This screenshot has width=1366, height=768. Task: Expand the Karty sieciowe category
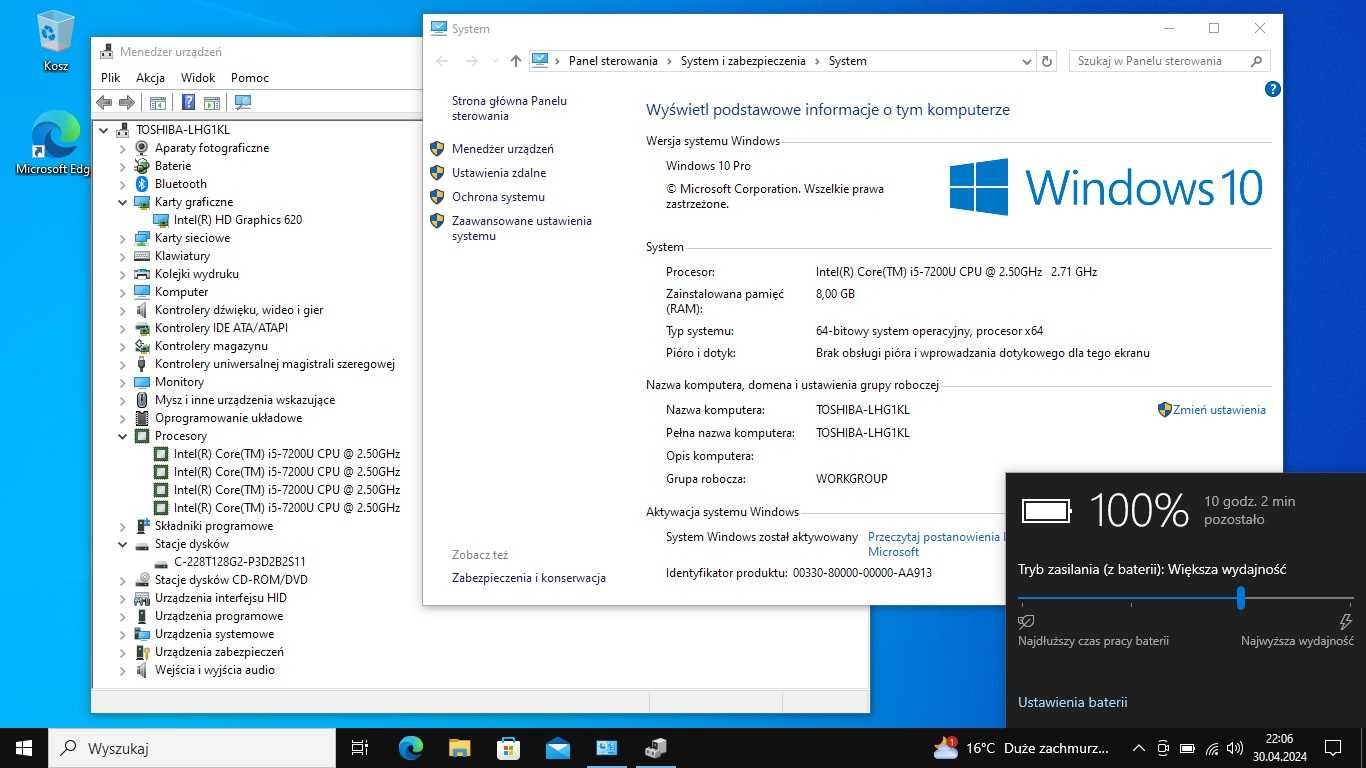[123, 238]
